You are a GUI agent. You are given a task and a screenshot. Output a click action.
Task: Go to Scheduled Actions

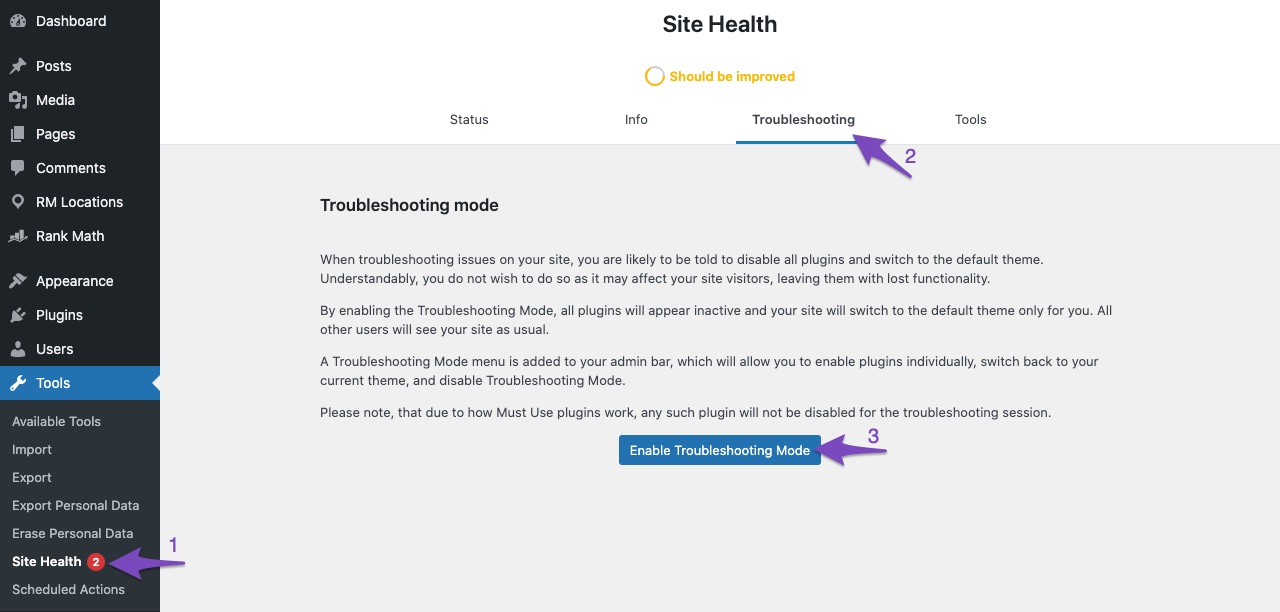(68, 589)
